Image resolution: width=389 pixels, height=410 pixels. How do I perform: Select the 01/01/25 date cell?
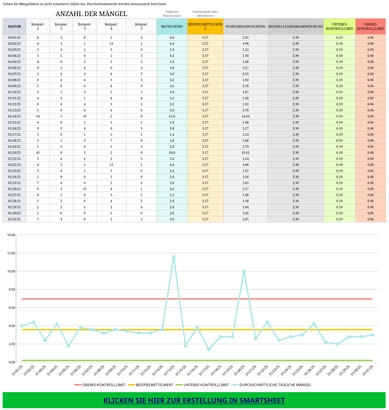click(x=15, y=37)
